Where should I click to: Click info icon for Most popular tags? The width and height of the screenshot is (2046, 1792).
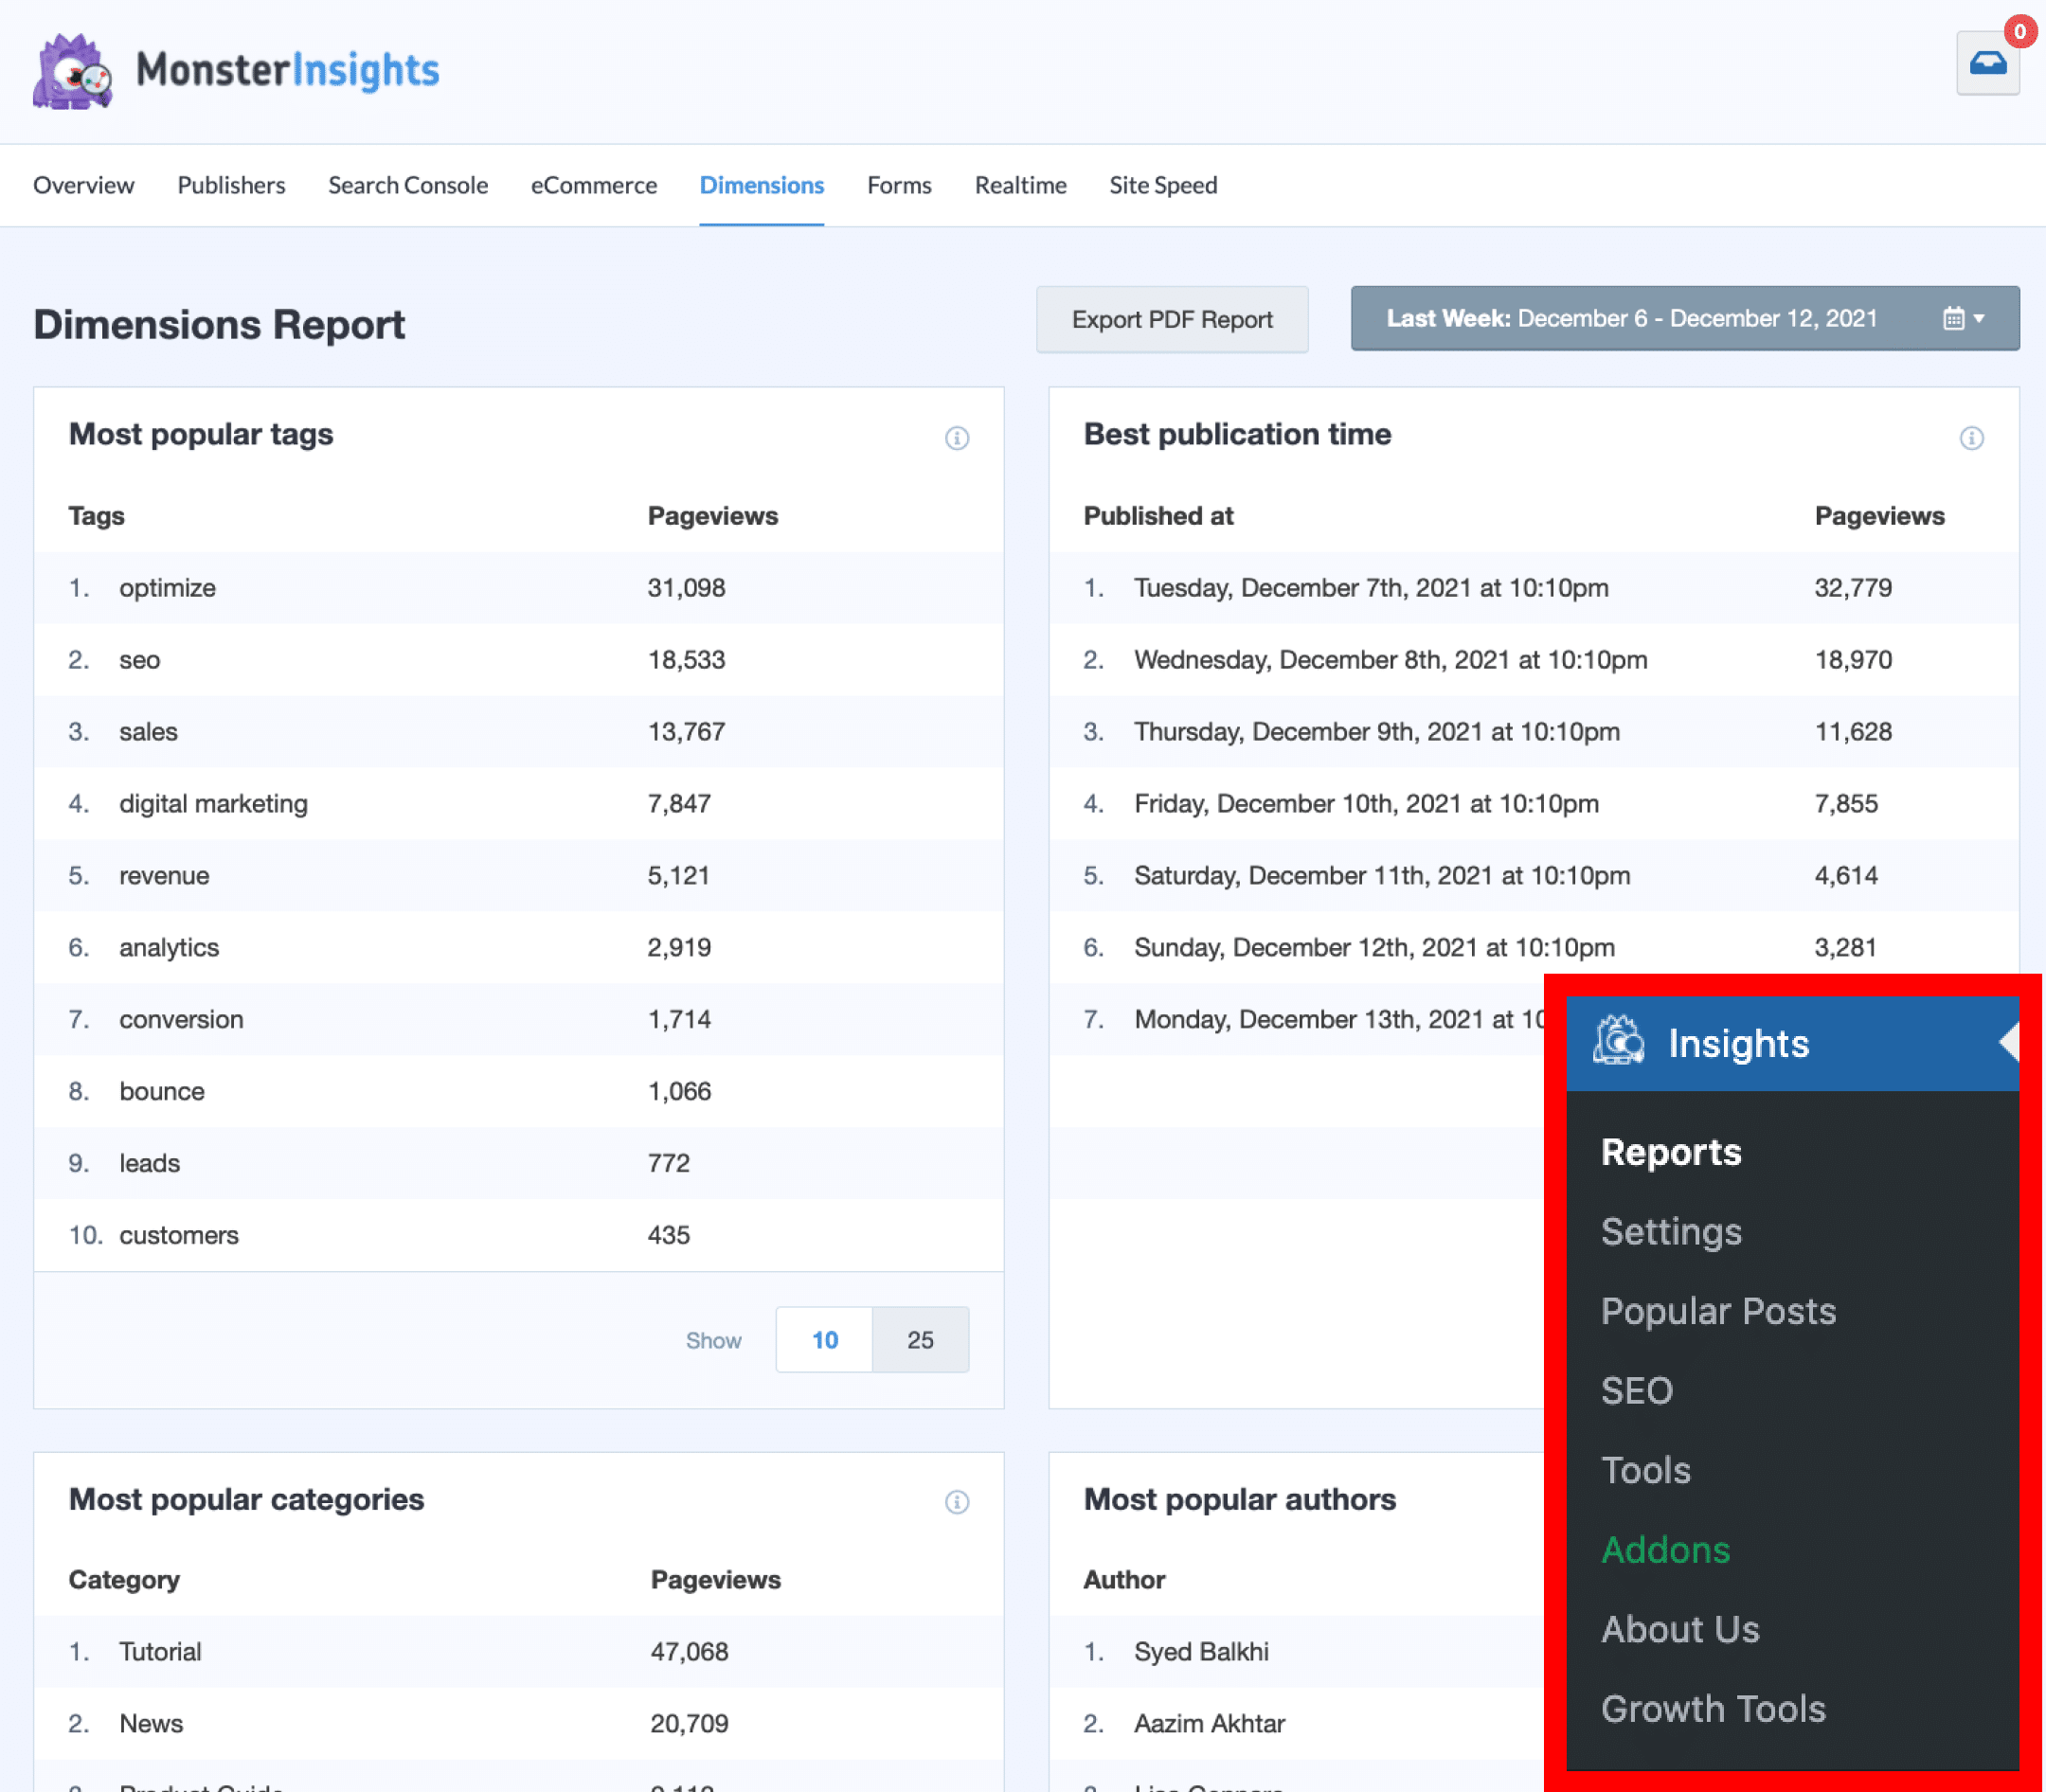click(956, 438)
